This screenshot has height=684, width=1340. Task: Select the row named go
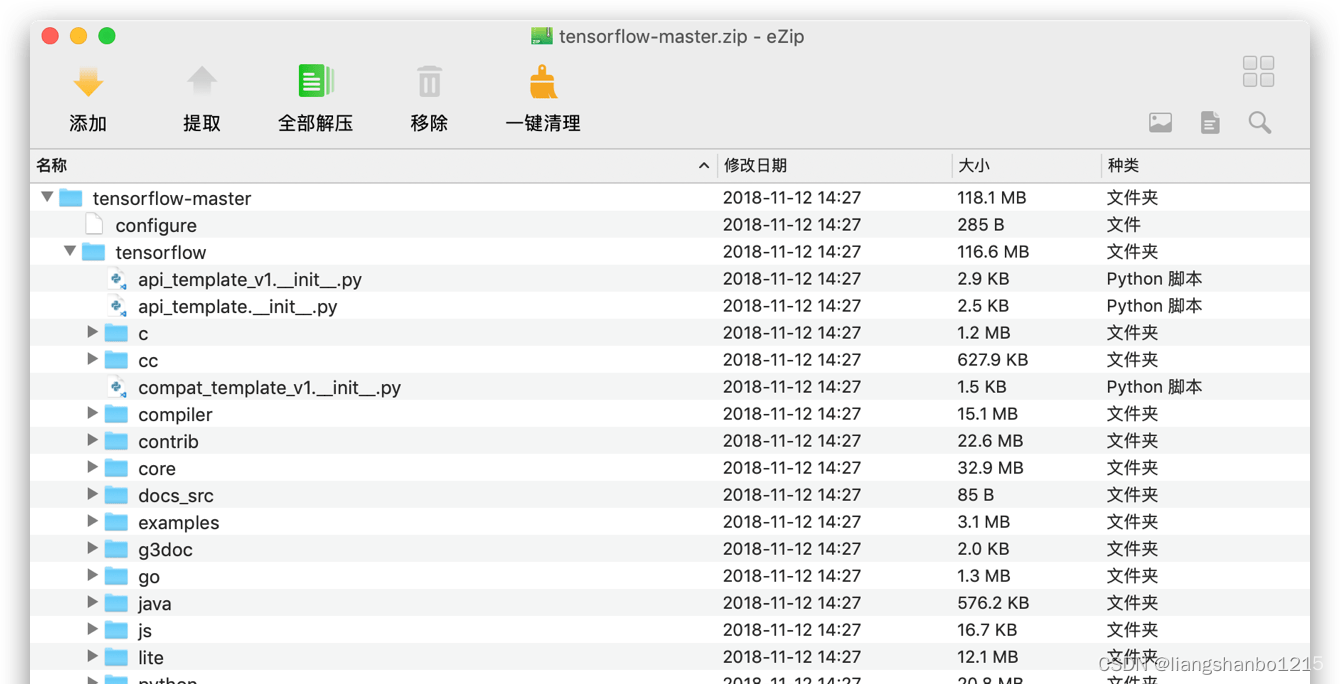click(x=670, y=576)
